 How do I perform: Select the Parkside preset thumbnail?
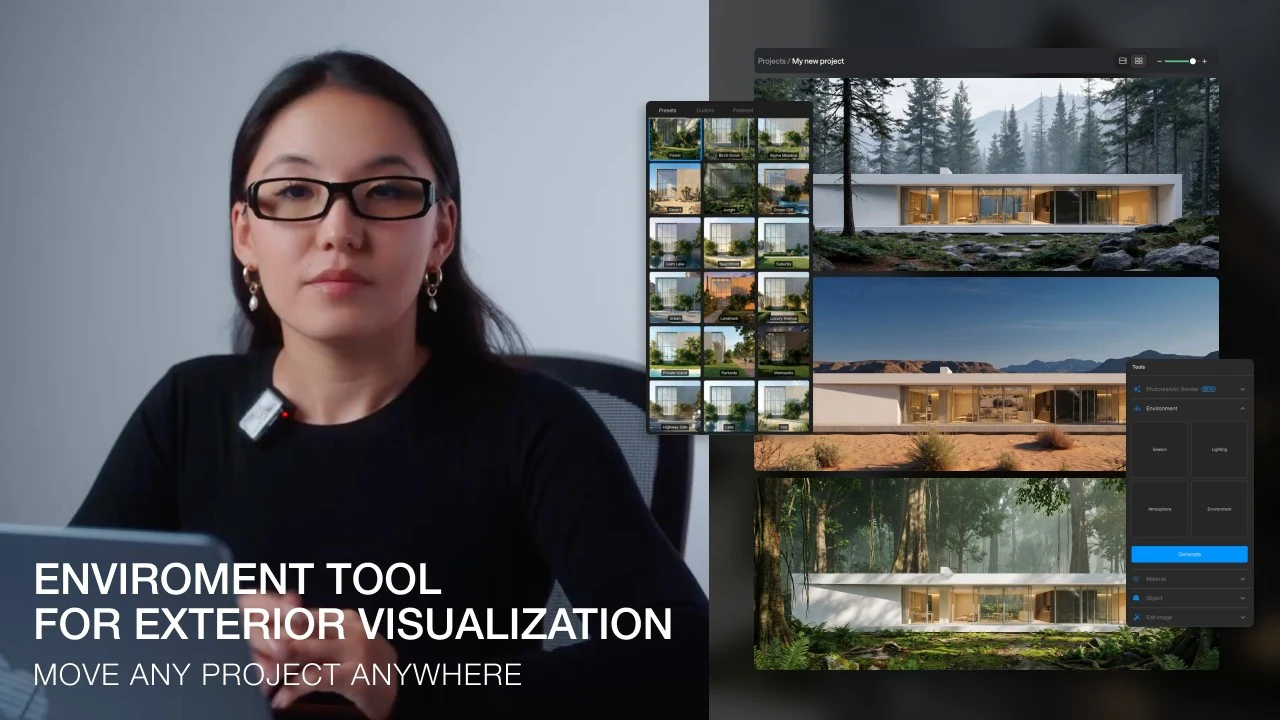click(x=729, y=351)
